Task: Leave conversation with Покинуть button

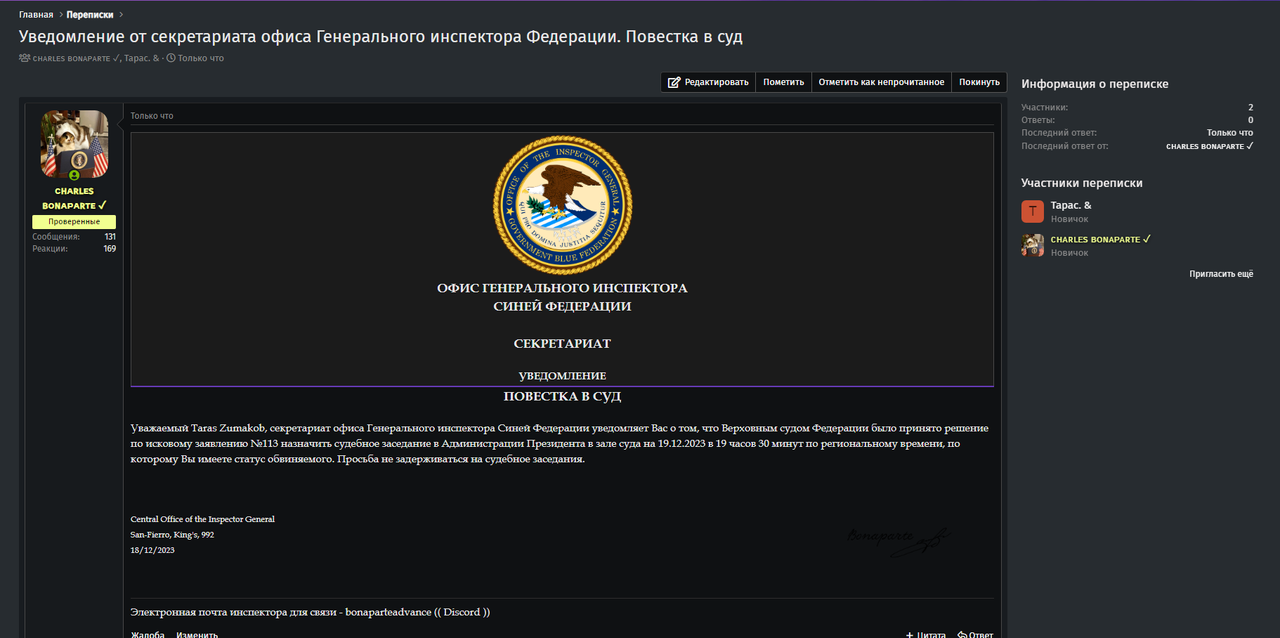Action: 979,82
